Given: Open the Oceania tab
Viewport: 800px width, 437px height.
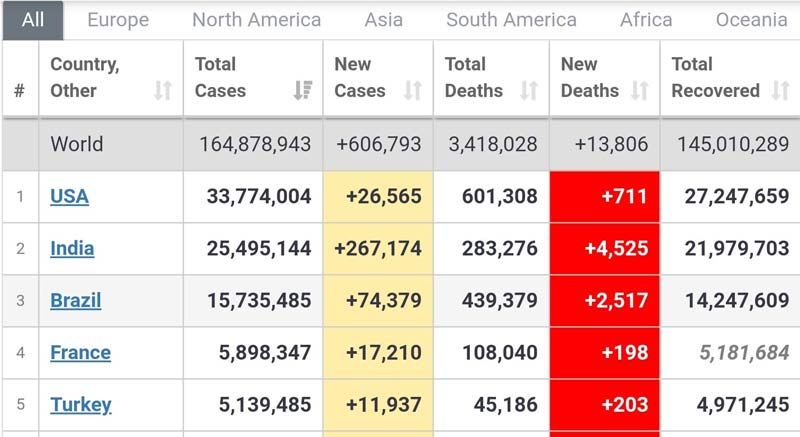Looking at the screenshot, I should click(x=751, y=20).
